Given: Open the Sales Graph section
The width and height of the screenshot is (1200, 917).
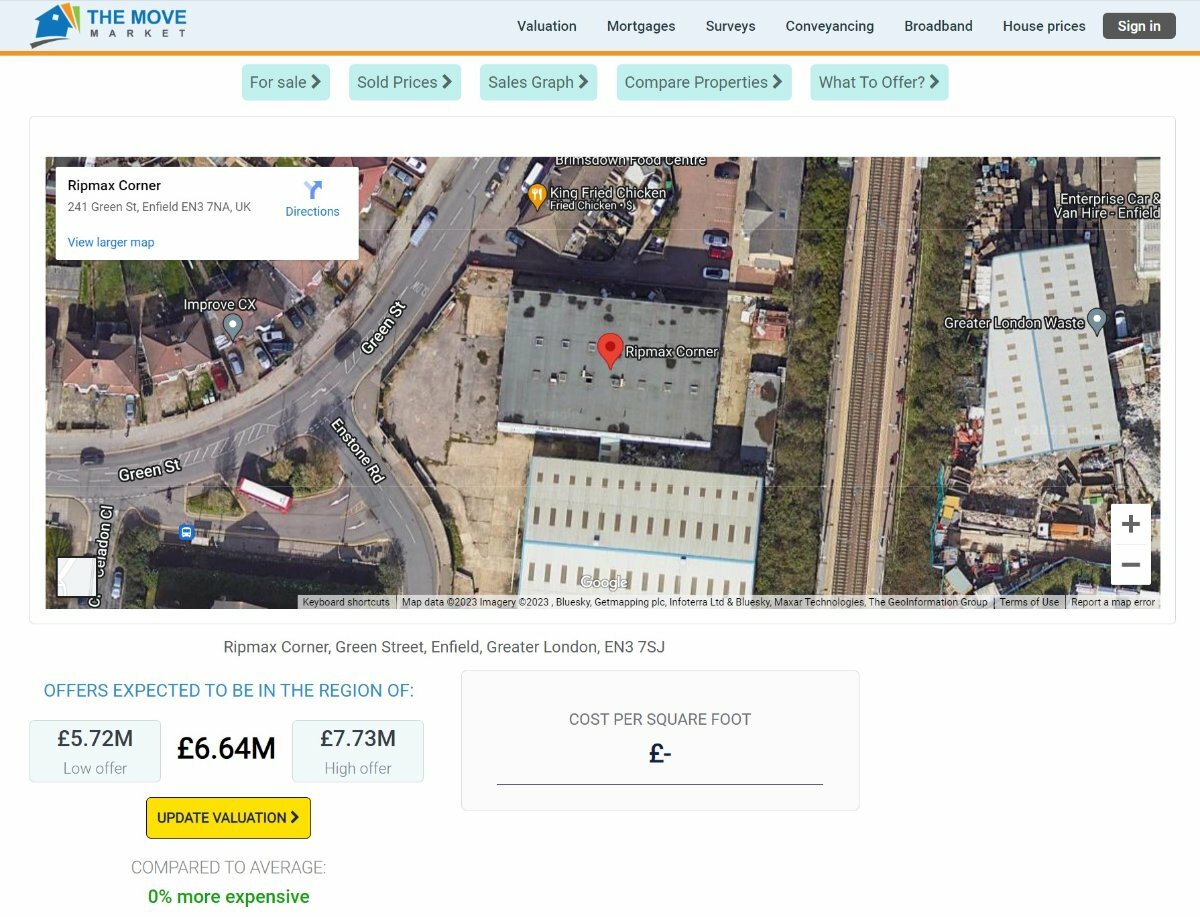Looking at the screenshot, I should click(x=538, y=82).
